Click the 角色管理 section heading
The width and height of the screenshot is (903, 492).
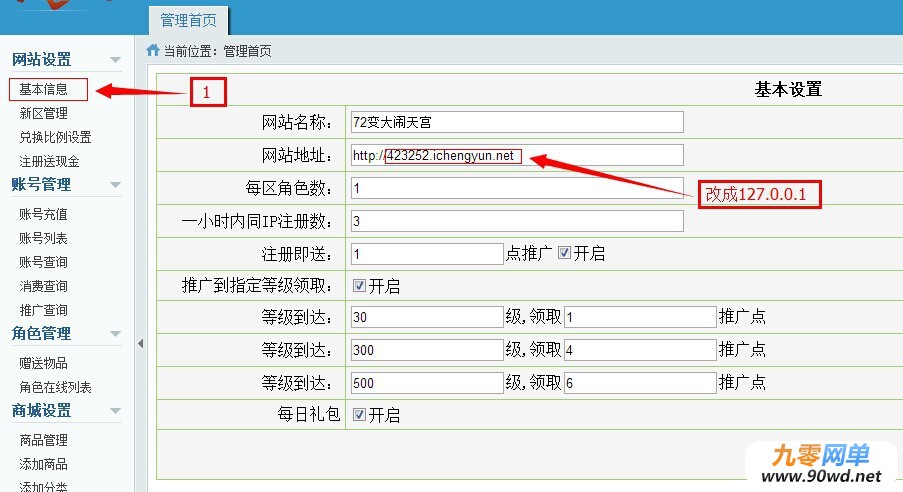click(x=41, y=333)
